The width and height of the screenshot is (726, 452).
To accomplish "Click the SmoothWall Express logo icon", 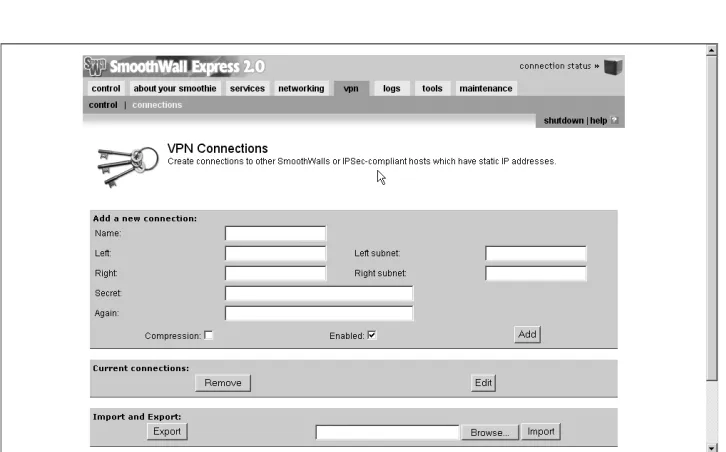I will pyautogui.click(x=95, y=66).
